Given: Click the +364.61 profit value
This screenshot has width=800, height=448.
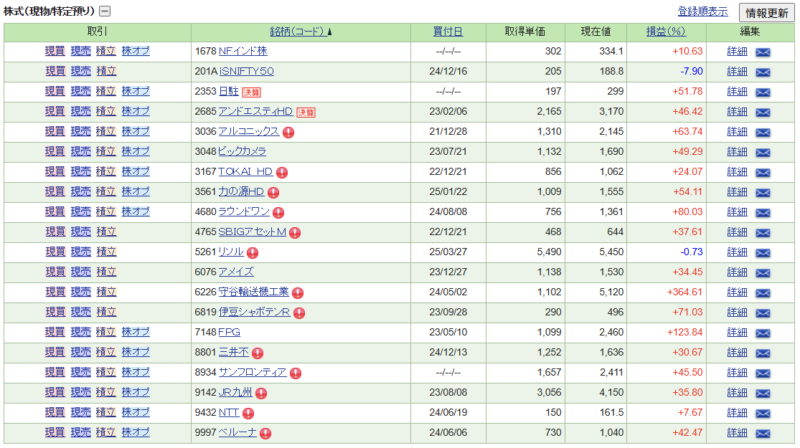Looking at the screenshot, I should (x=685, y=292).
